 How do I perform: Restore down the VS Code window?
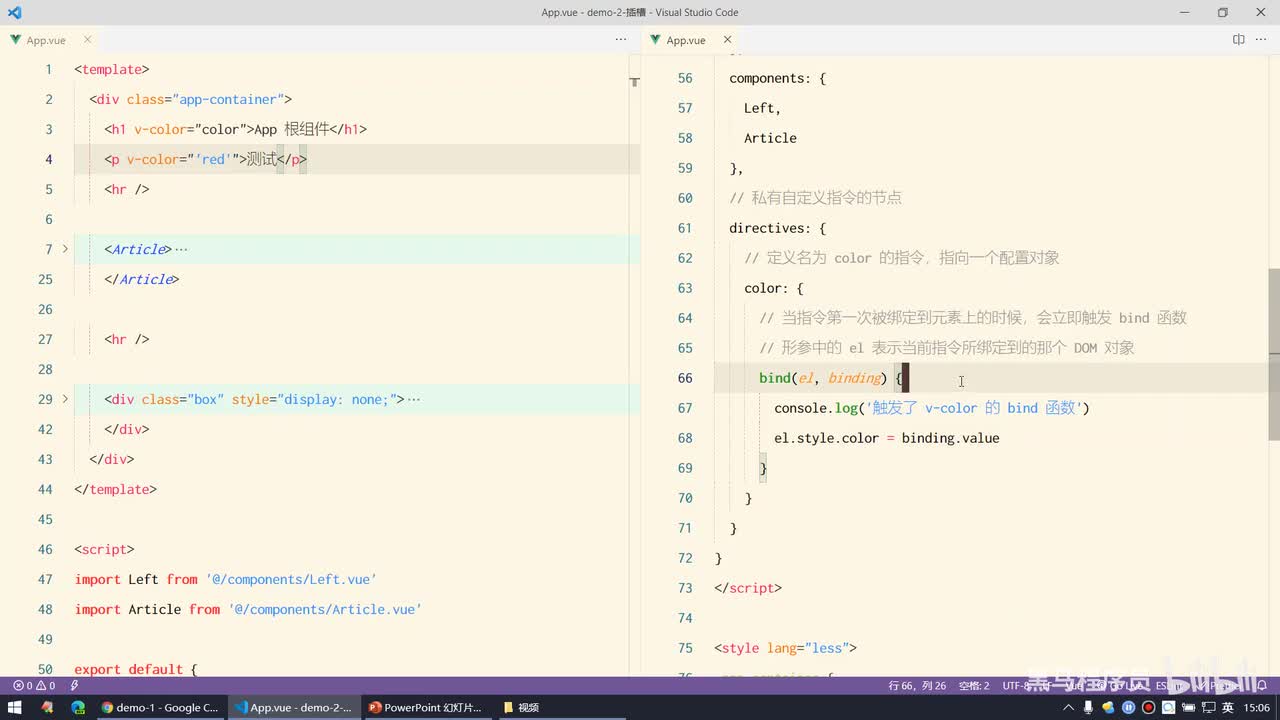point(1222,13)
